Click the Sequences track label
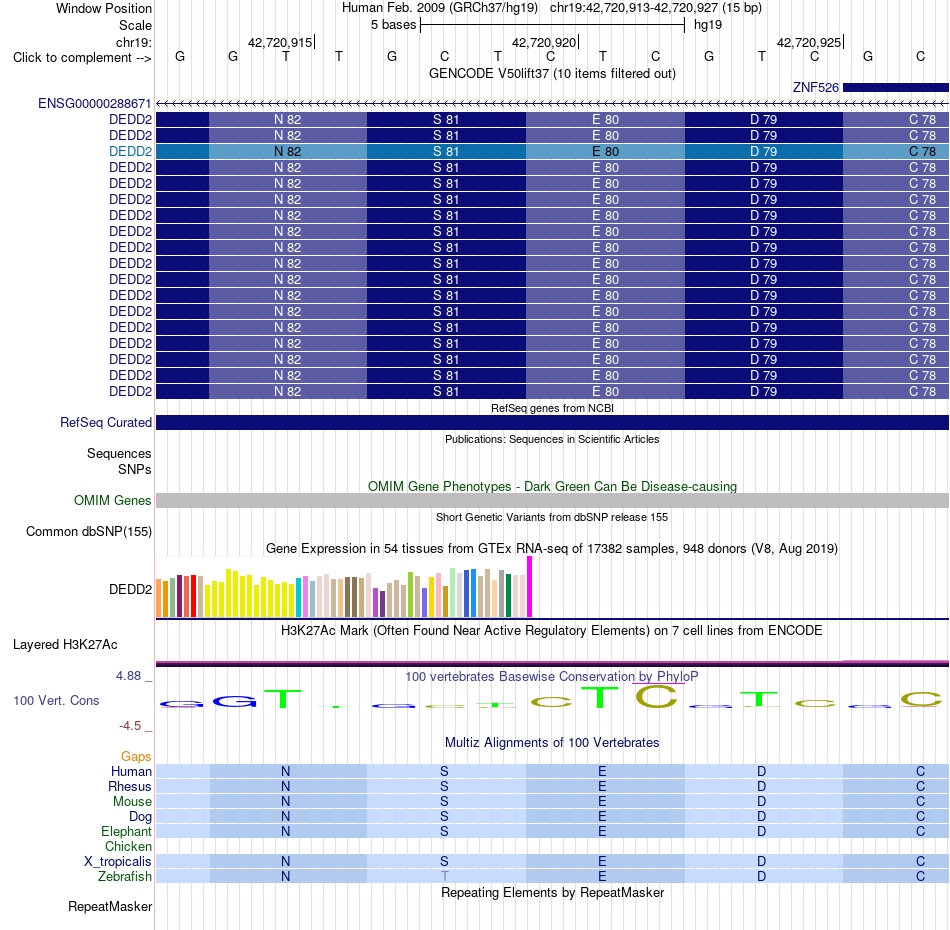This screenshot has height=930, width=950. click(x=119, y=453)
